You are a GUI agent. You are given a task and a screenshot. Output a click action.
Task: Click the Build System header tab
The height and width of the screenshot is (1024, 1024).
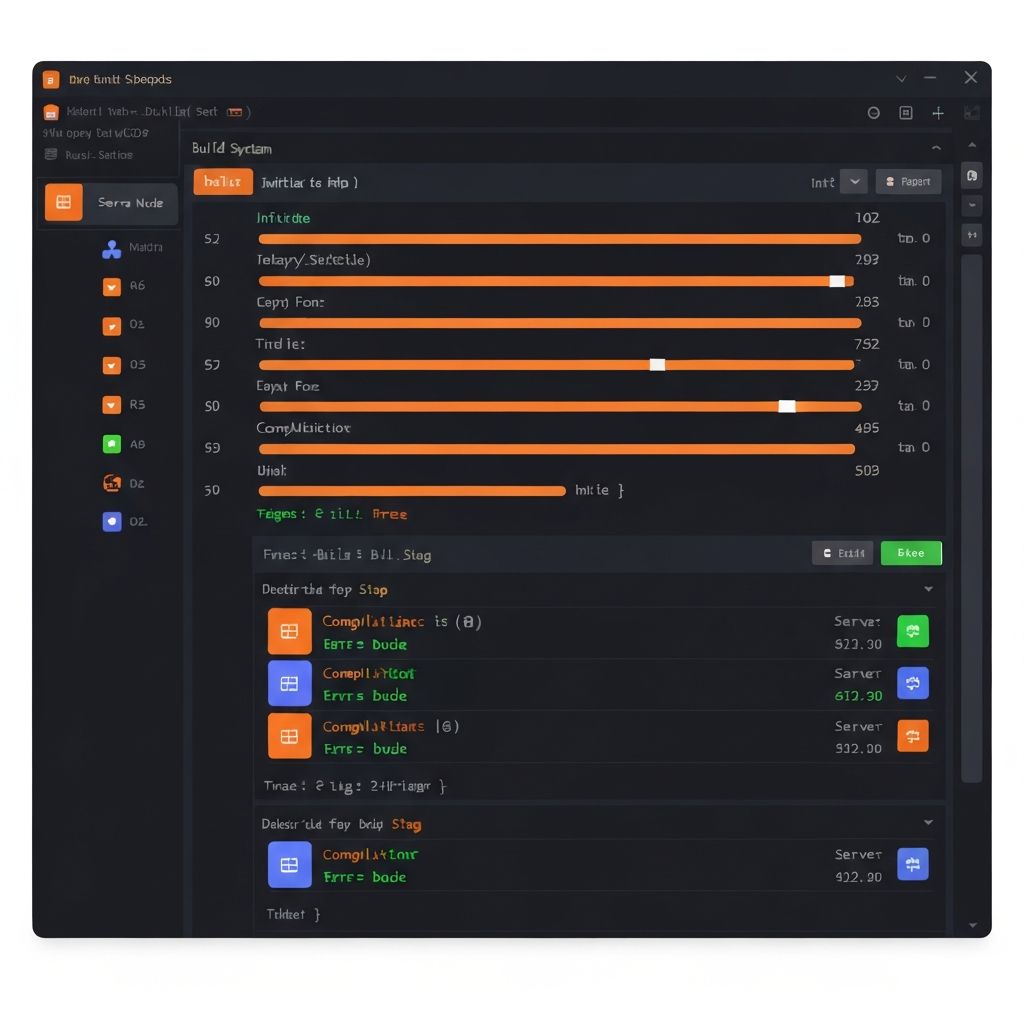pos(232,147)
